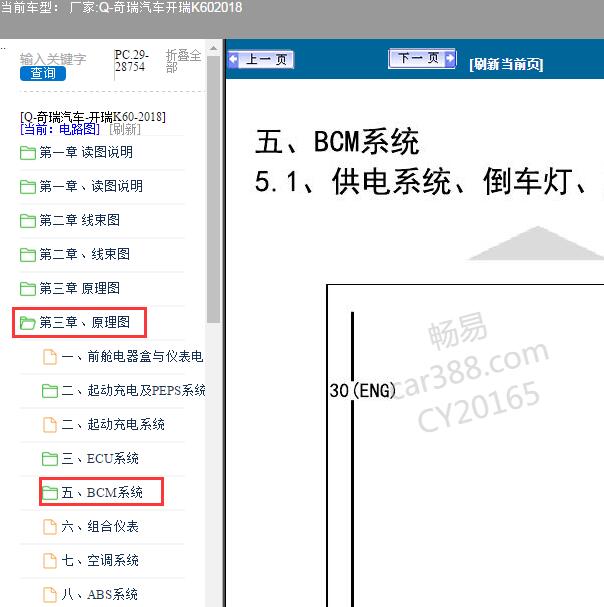
Task: Click the 当前：电路图 blue label
Action: pos(60,129)
